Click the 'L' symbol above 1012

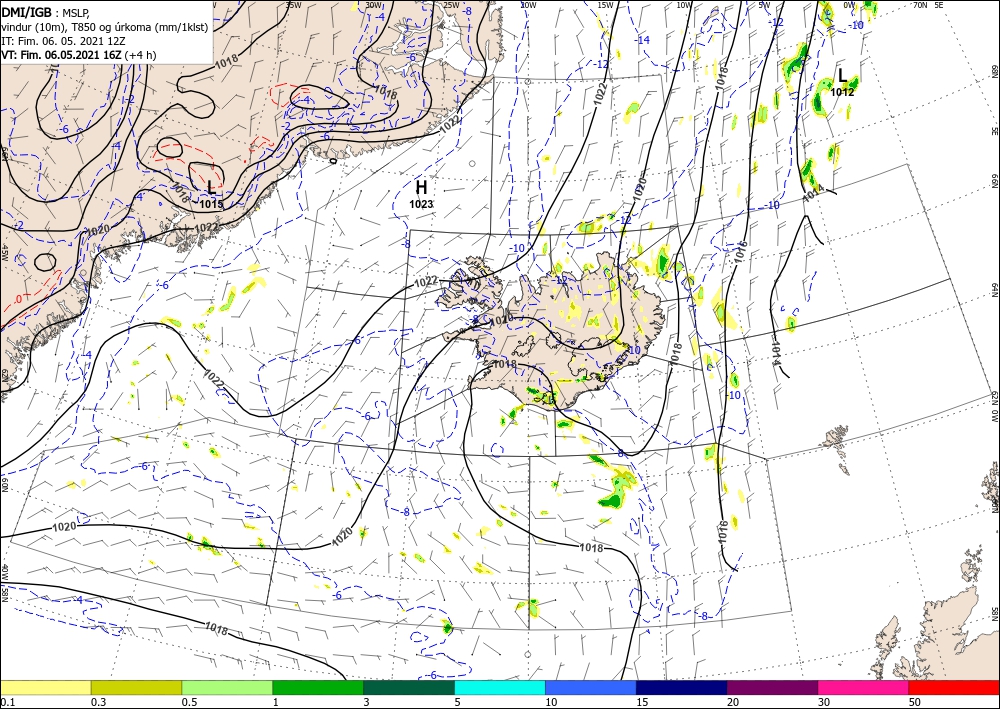(x=842, y=75)
